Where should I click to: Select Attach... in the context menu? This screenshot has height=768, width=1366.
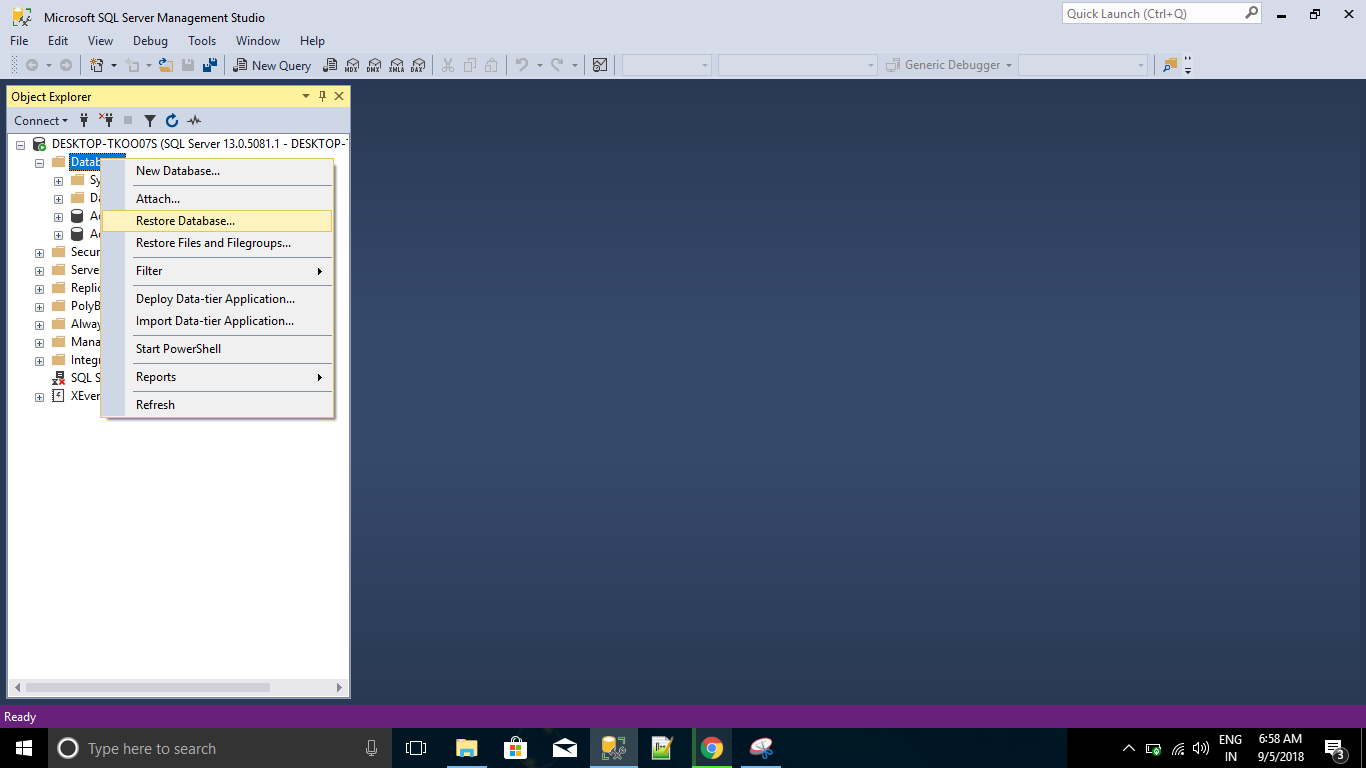218,199
